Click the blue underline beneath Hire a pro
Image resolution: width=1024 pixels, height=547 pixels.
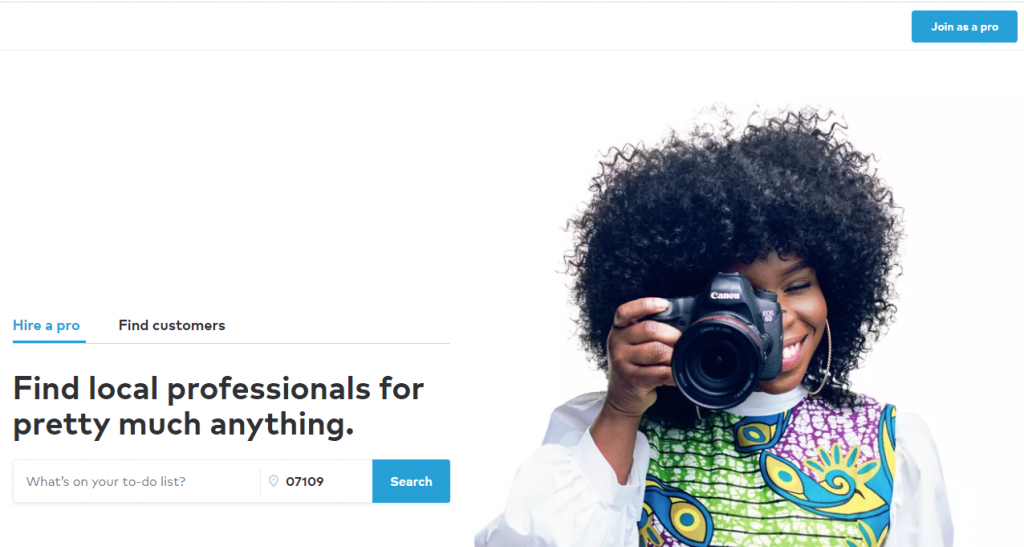(49, 340)
